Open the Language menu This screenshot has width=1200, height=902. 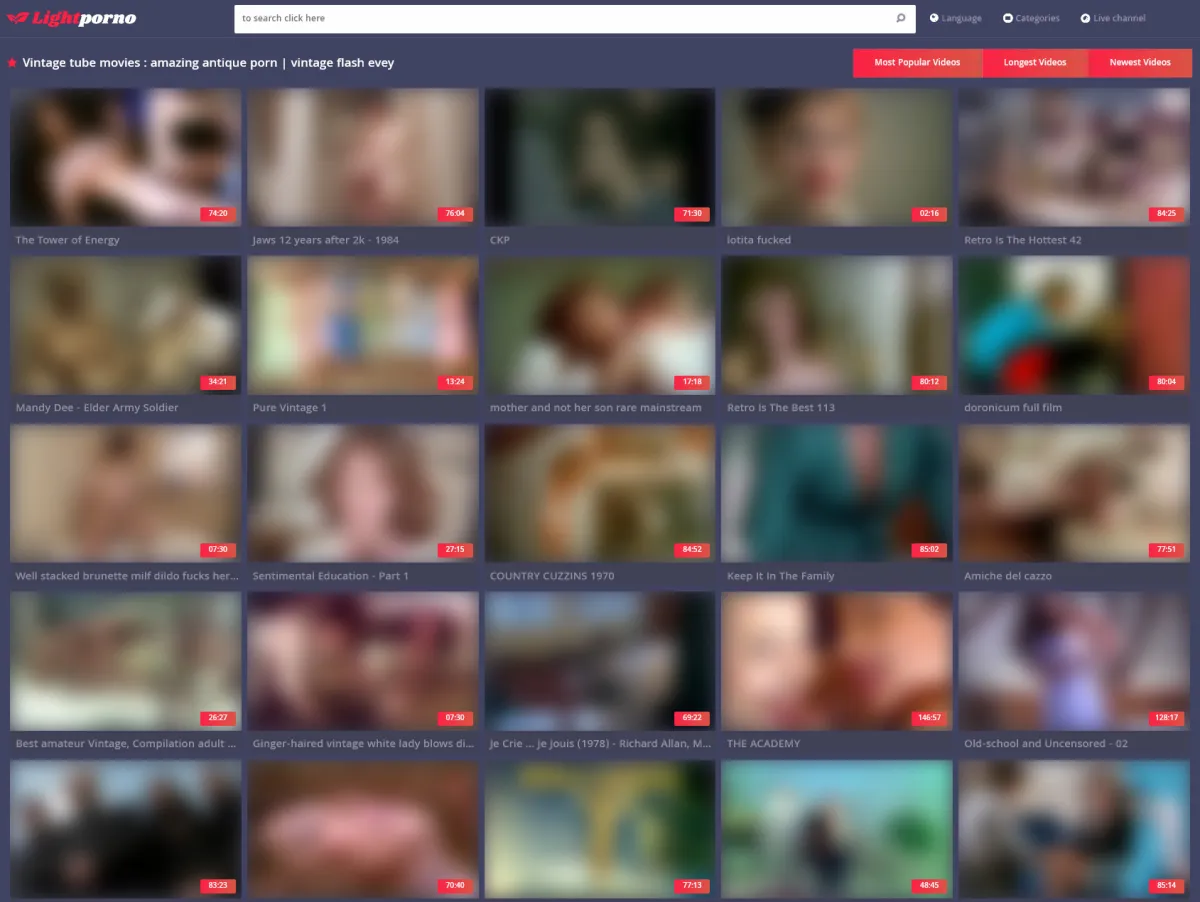tap(961, 18)
